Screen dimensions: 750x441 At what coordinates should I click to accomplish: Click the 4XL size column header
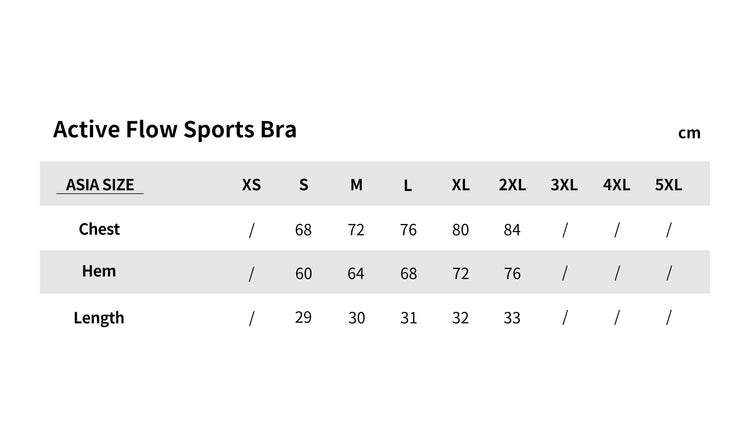click(616, 185)
